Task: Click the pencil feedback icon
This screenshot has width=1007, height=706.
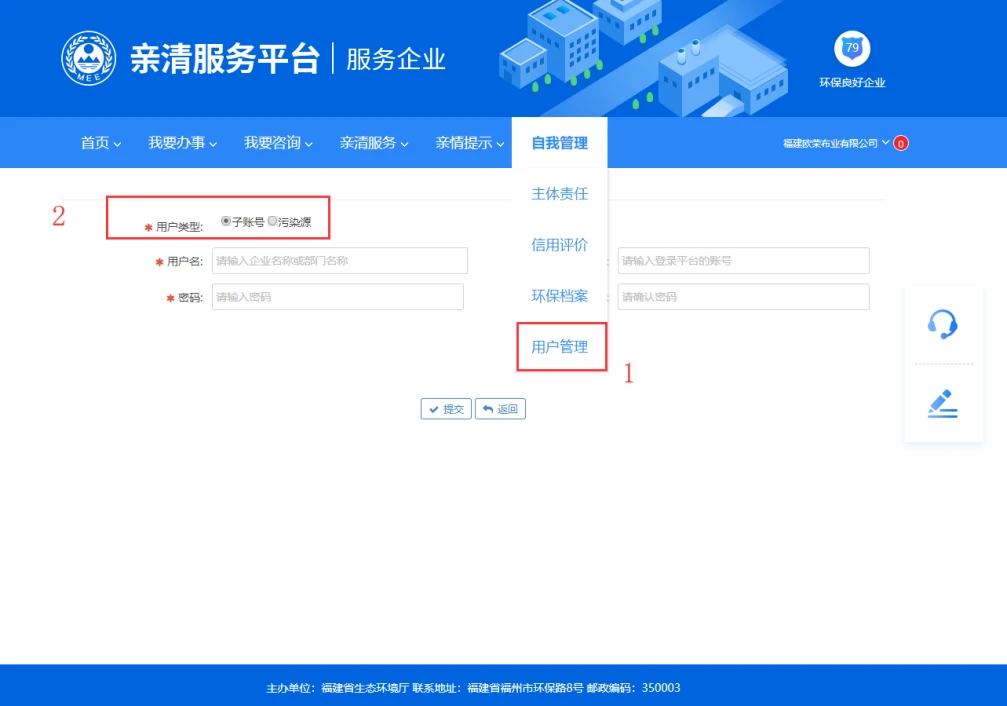Action: click(x=942, y=402)
